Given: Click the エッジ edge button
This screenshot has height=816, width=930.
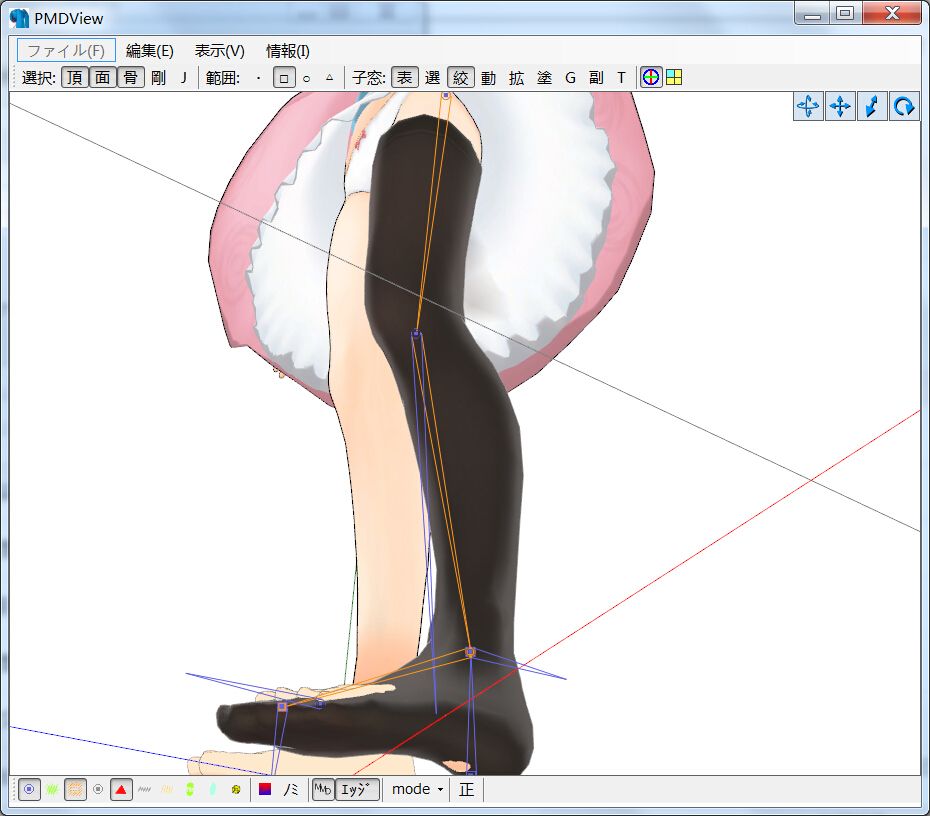Looking at the screenshot, I should click(357, 789).
